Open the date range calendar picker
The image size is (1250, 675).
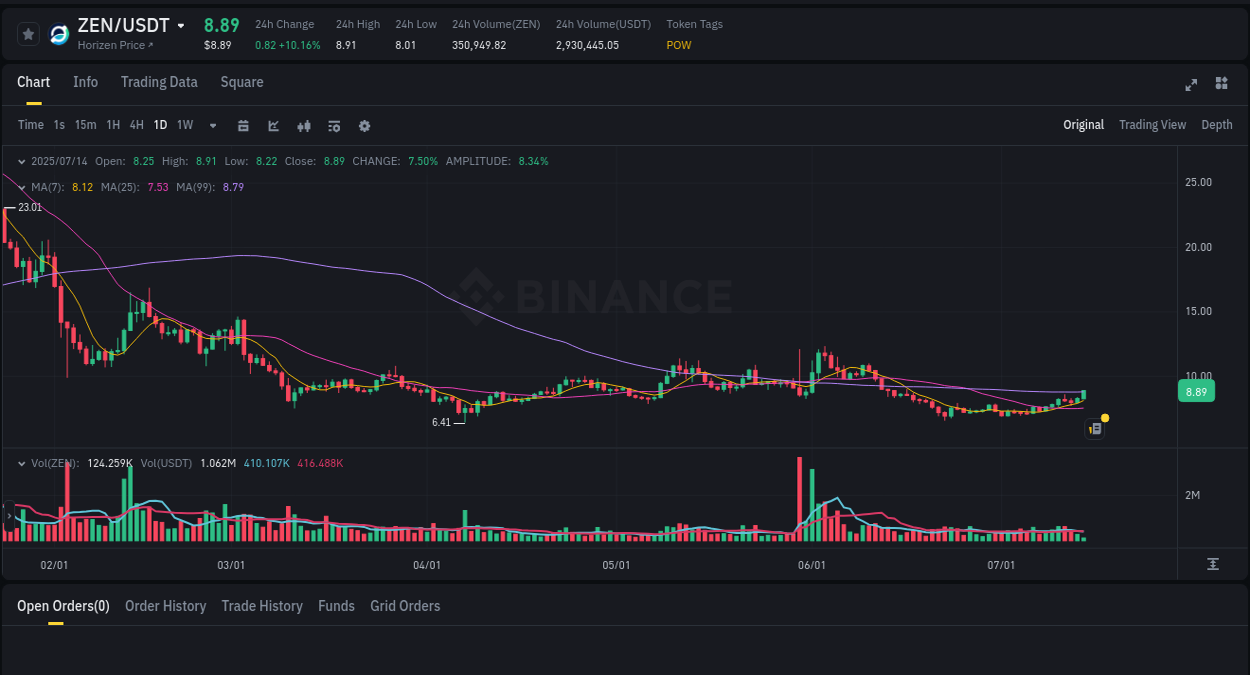pyautogui.click(x=243, y=125)
